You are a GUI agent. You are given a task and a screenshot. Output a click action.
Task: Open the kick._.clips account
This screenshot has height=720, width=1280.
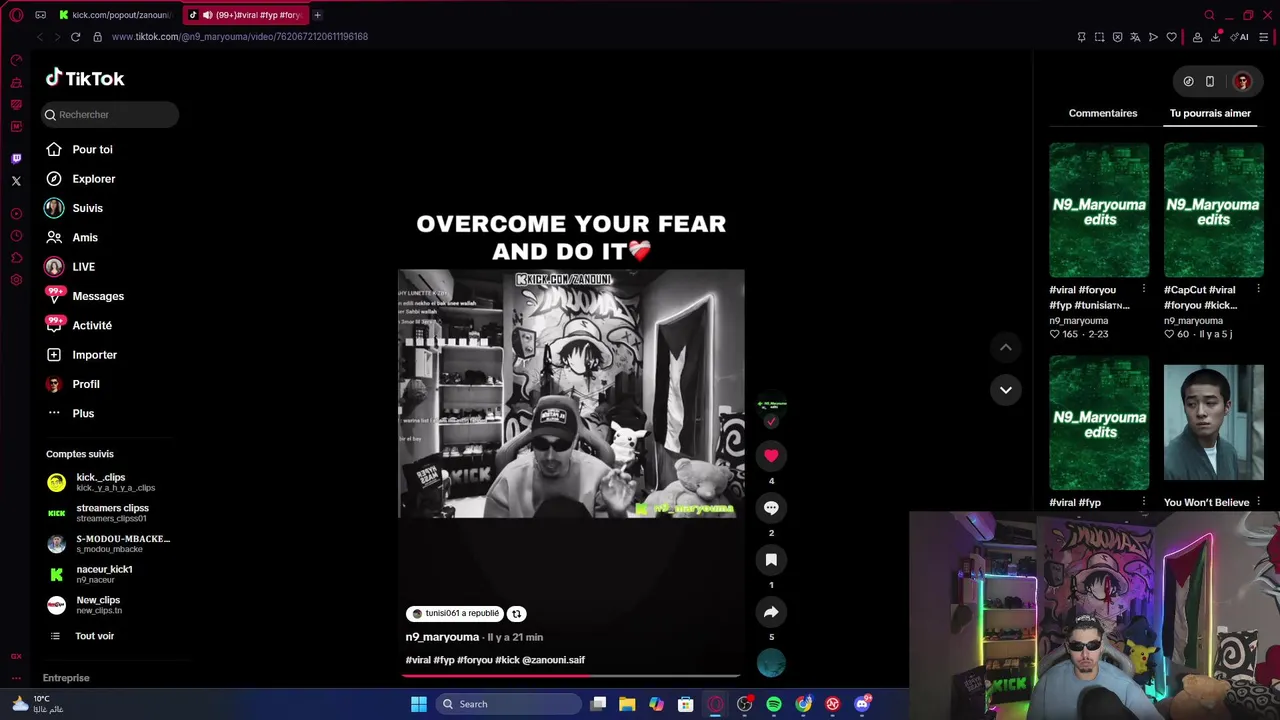[x=110, y=482]
